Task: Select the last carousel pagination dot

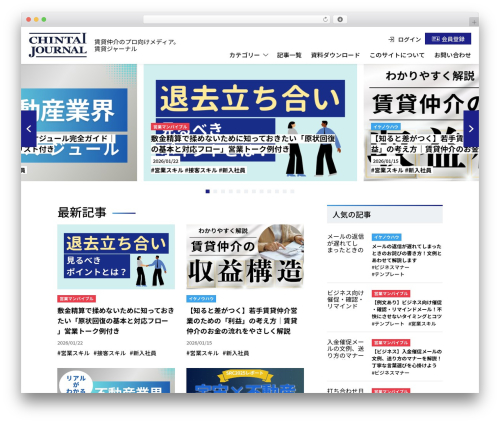Action: pyautogui.click(x=292, y=191)
